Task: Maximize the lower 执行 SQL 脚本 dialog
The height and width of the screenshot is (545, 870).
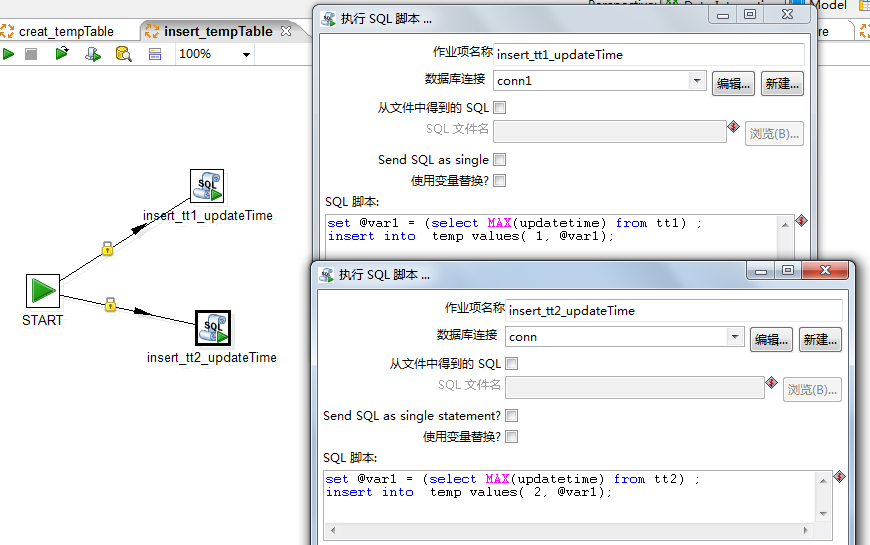Action: pos(787,270)
